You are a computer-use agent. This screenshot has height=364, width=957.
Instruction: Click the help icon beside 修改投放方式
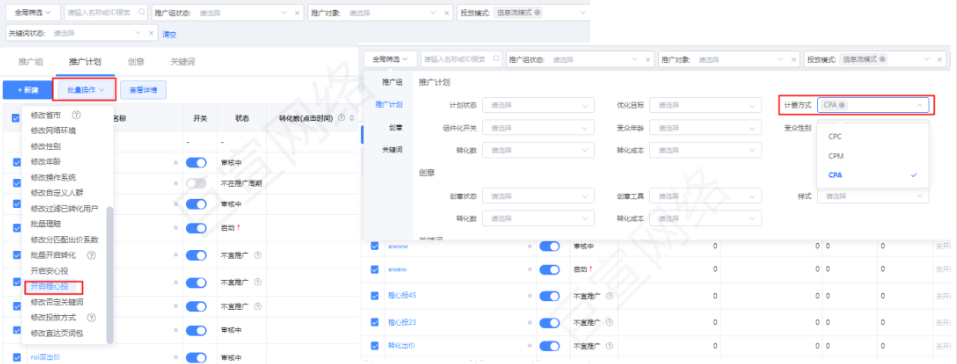(92, 318)
